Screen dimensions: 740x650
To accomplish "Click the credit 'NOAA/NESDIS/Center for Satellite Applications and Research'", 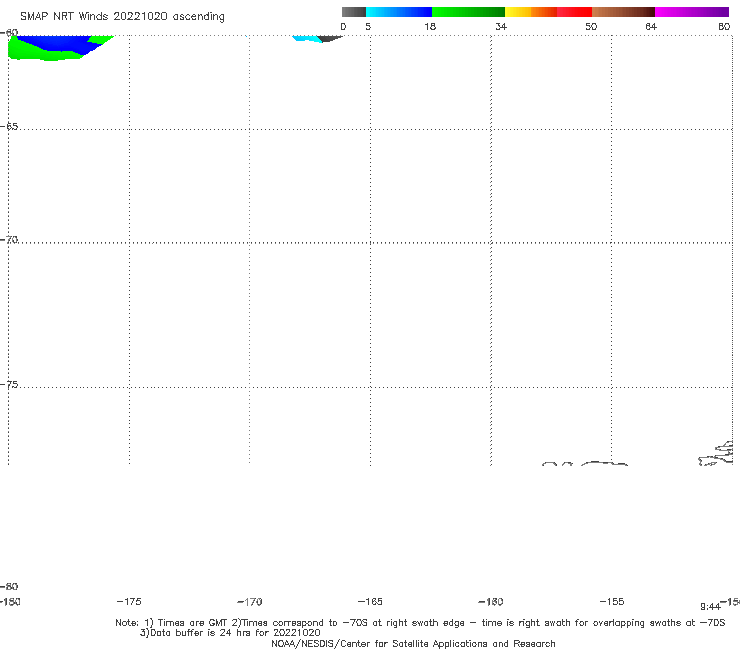I will click(x=413, y=644).
